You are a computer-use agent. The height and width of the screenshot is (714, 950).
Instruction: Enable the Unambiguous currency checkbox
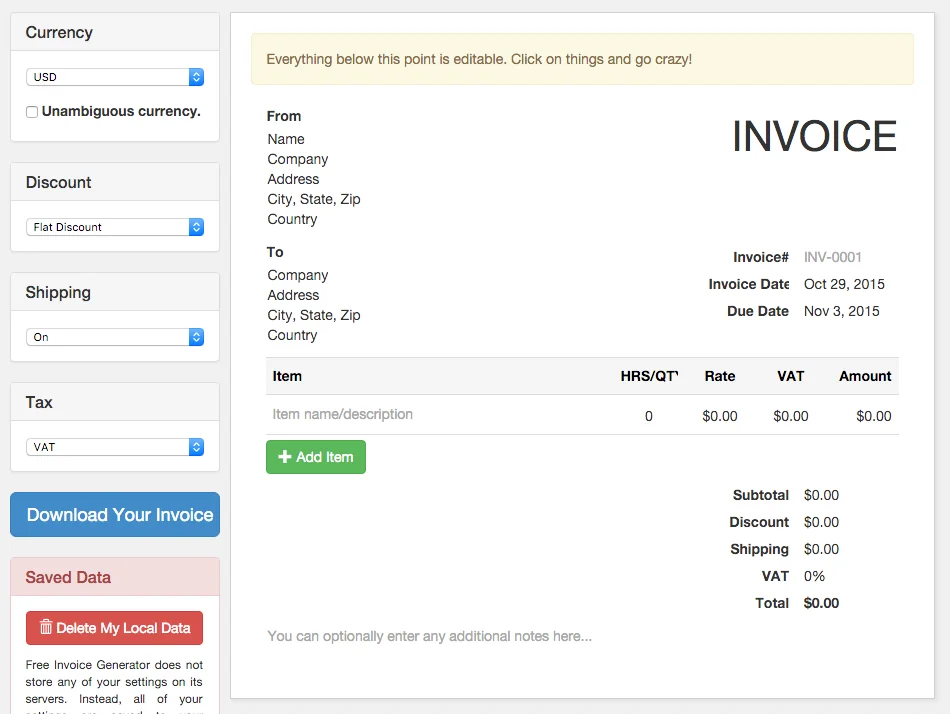coord(31,111)
